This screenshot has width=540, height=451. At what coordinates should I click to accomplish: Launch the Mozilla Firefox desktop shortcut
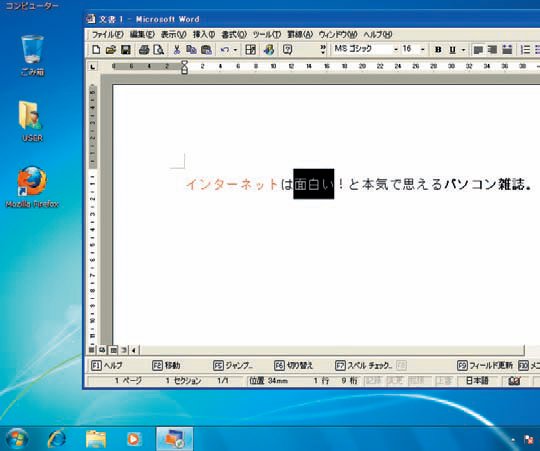pyautogui.click(x=32, y=187)
